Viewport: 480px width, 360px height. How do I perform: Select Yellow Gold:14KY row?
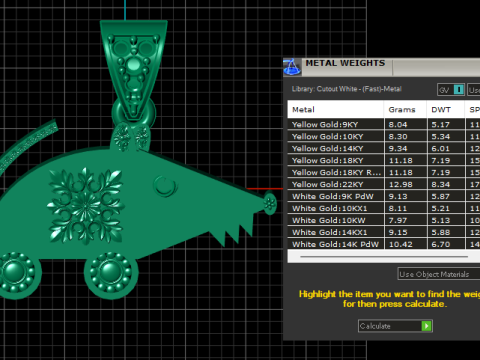click(x=384, y=148)
